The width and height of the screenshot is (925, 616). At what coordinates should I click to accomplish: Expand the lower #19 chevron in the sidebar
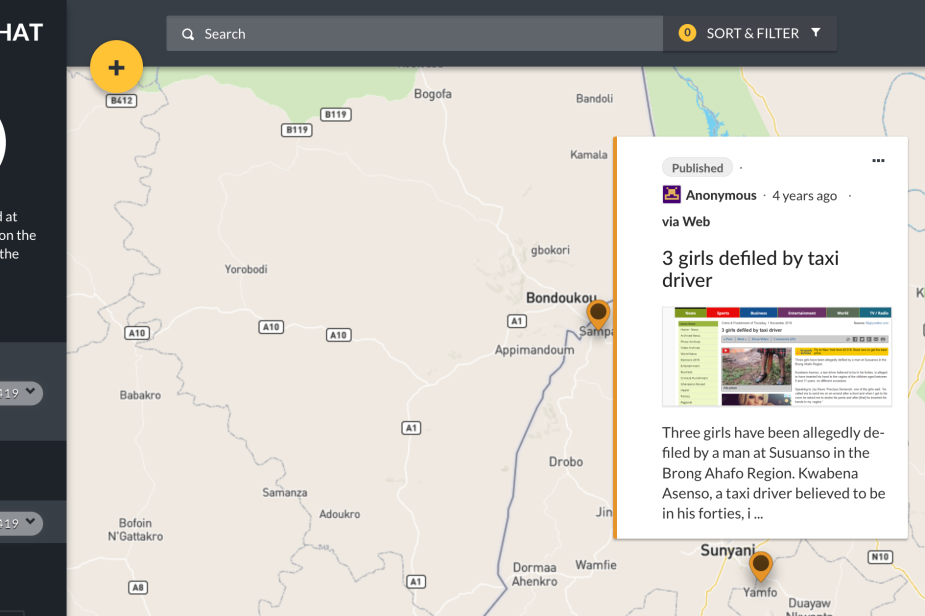30,522
